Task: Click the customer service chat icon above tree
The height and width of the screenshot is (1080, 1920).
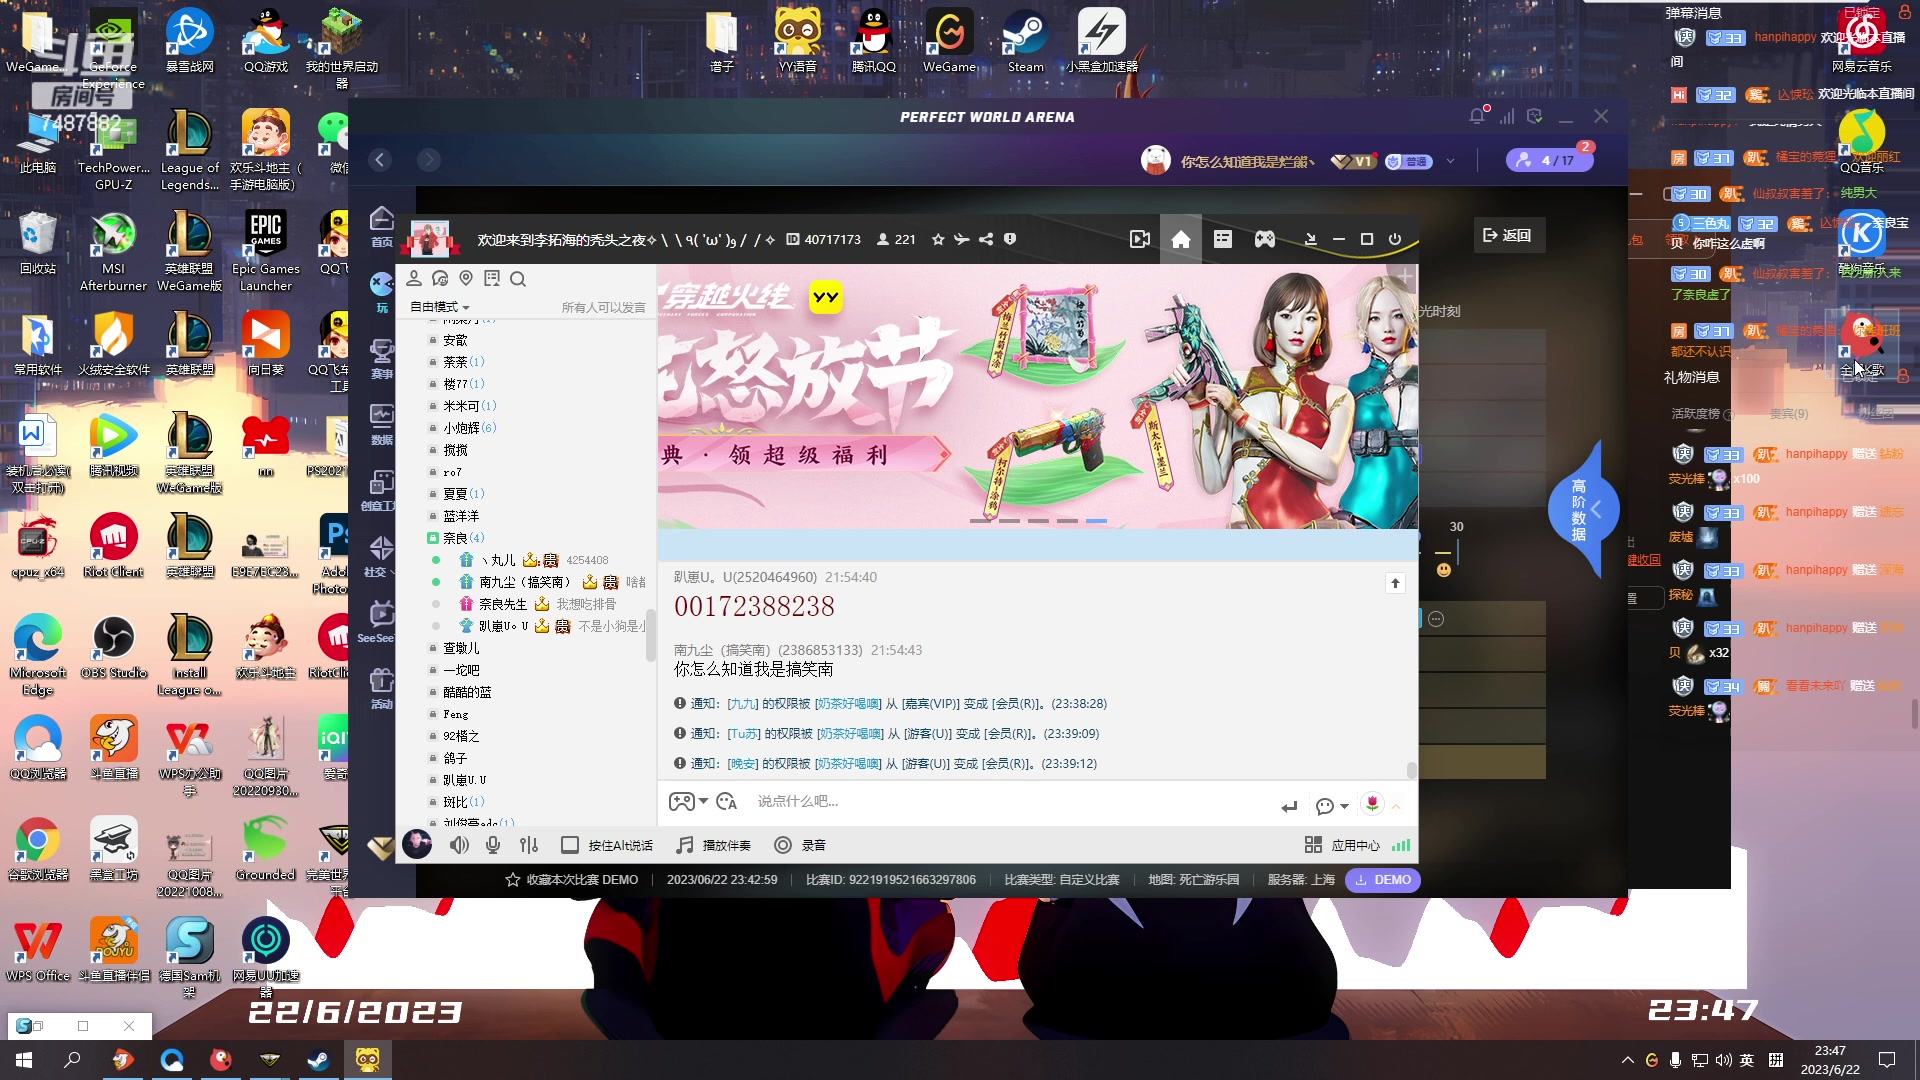Action: [440, 279]
